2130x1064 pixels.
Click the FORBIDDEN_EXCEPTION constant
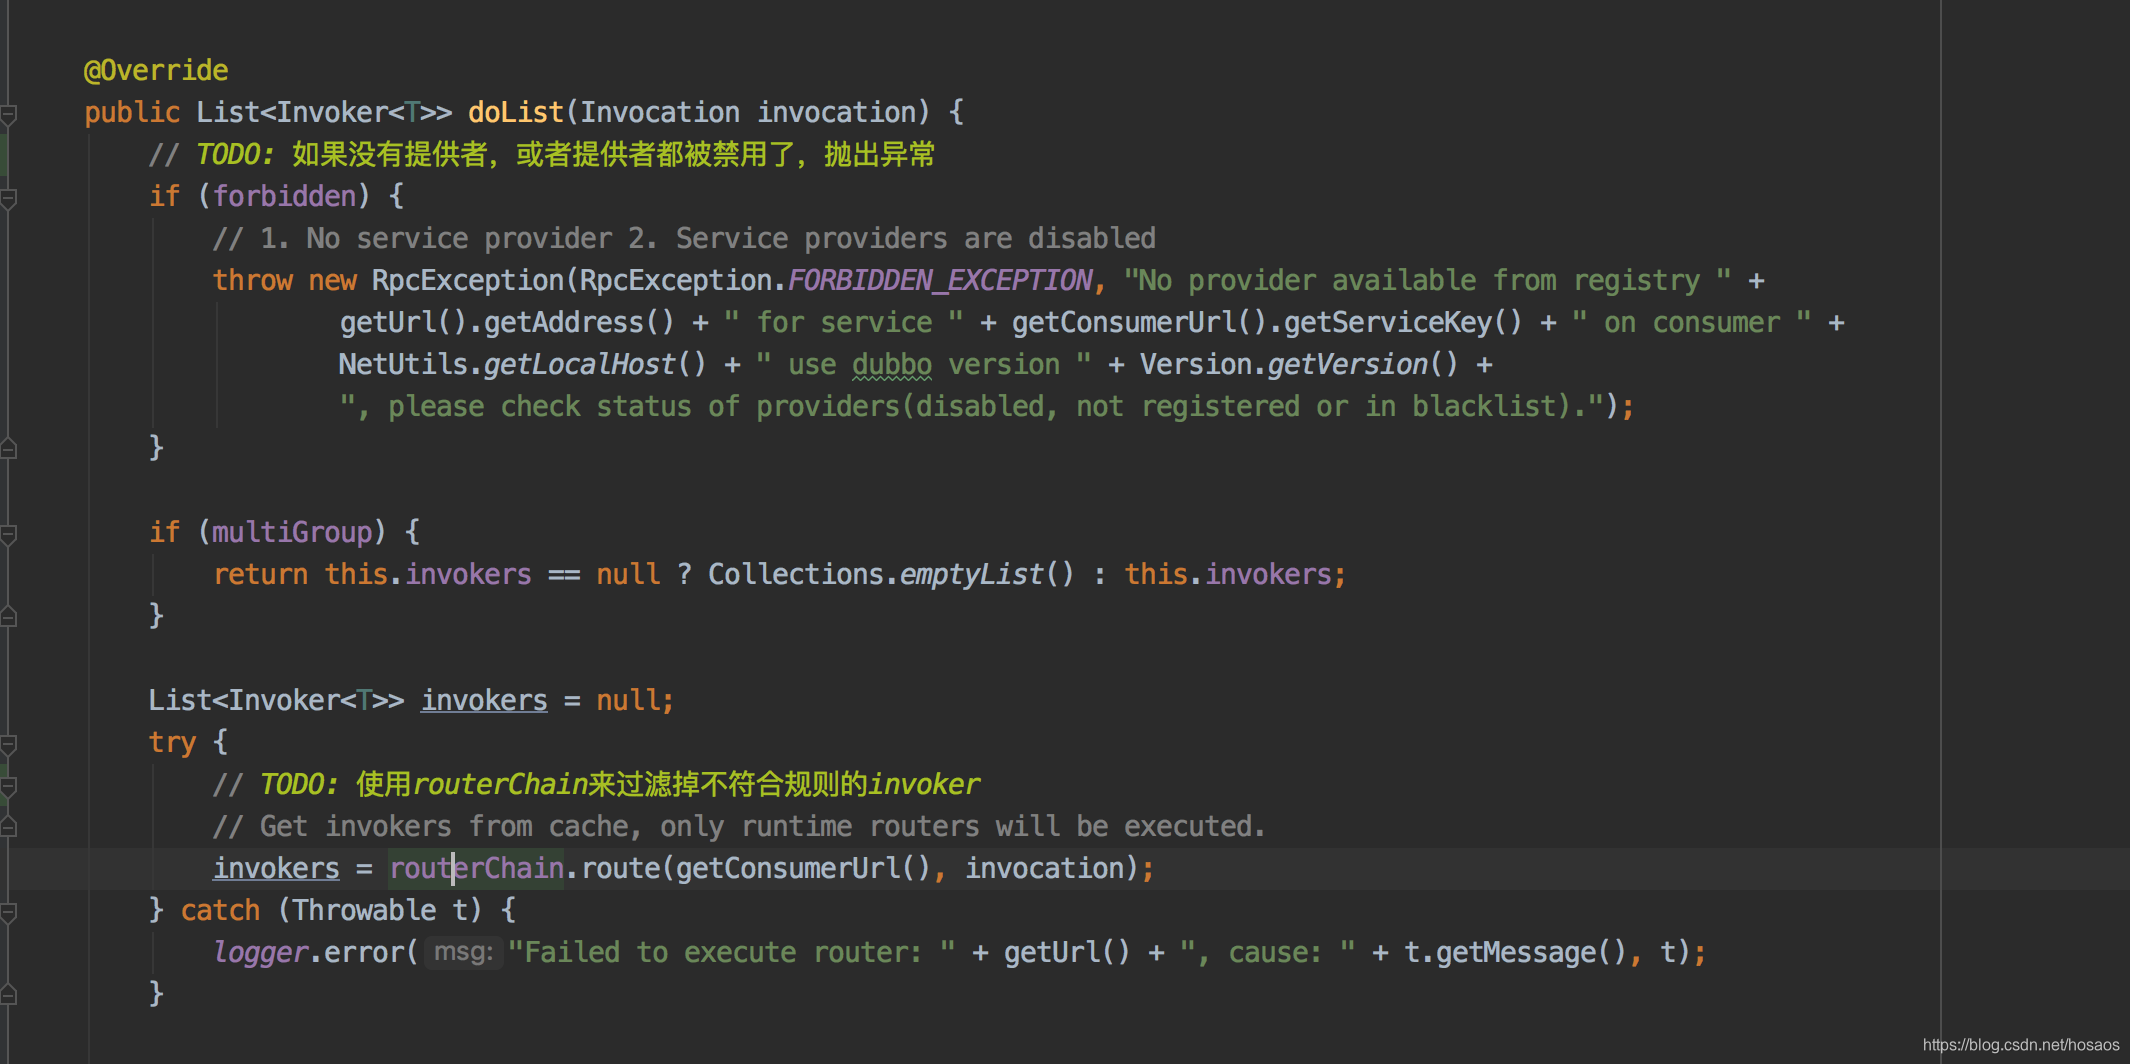(940, 280)
